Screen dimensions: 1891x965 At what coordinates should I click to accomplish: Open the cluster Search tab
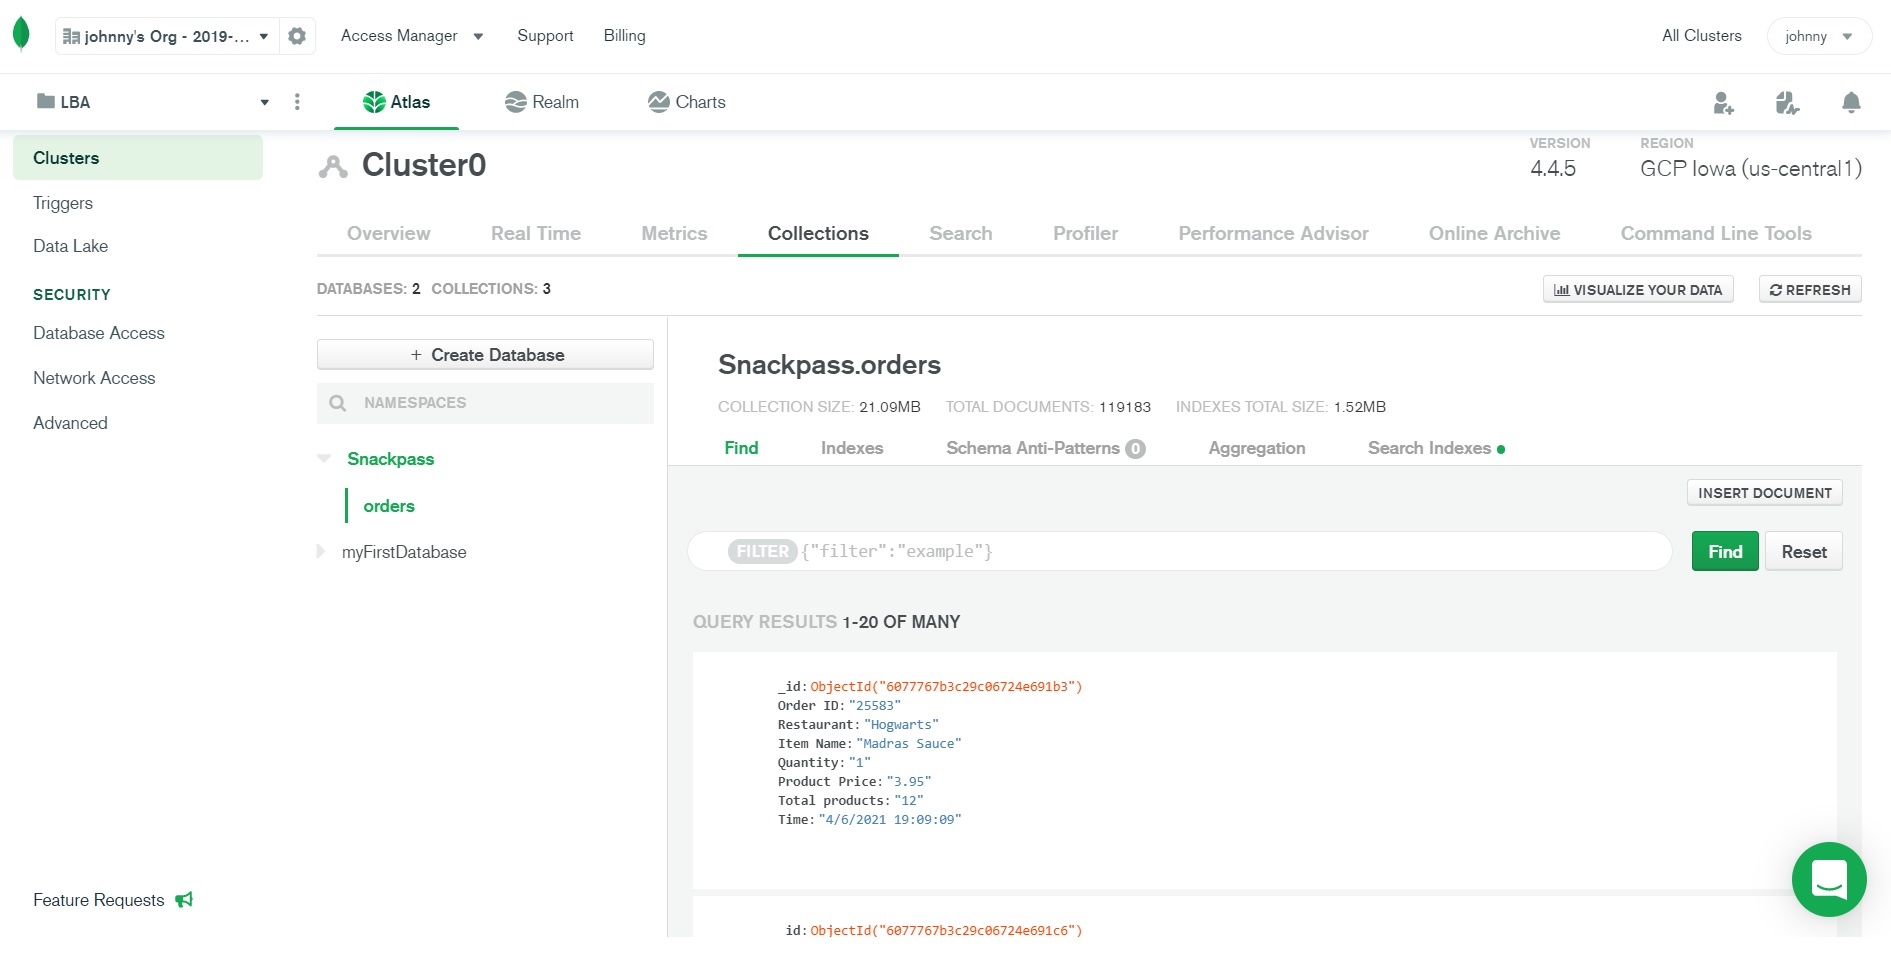960,233
